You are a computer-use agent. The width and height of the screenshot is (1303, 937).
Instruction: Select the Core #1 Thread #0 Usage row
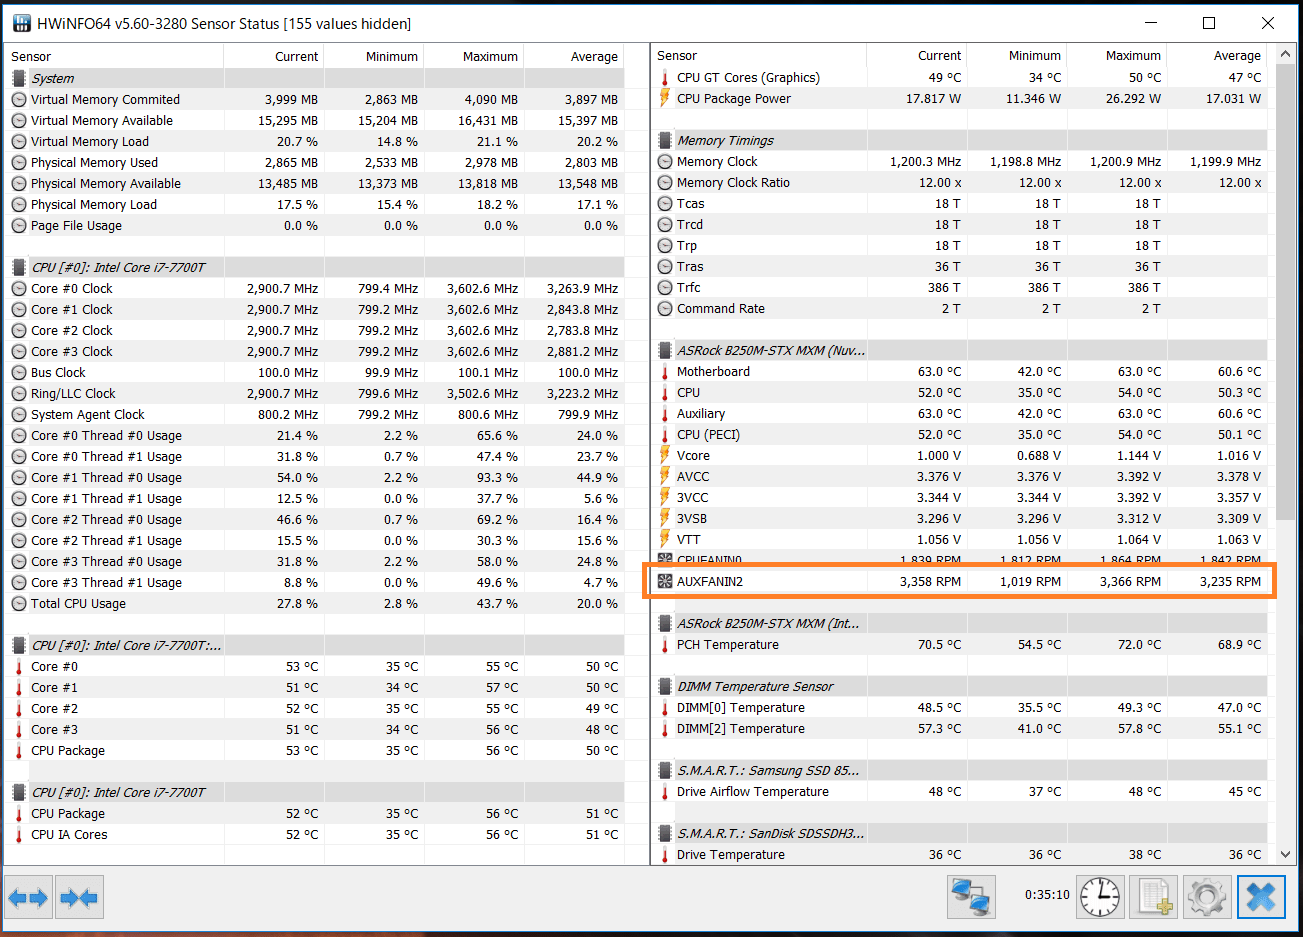[314, 477]
